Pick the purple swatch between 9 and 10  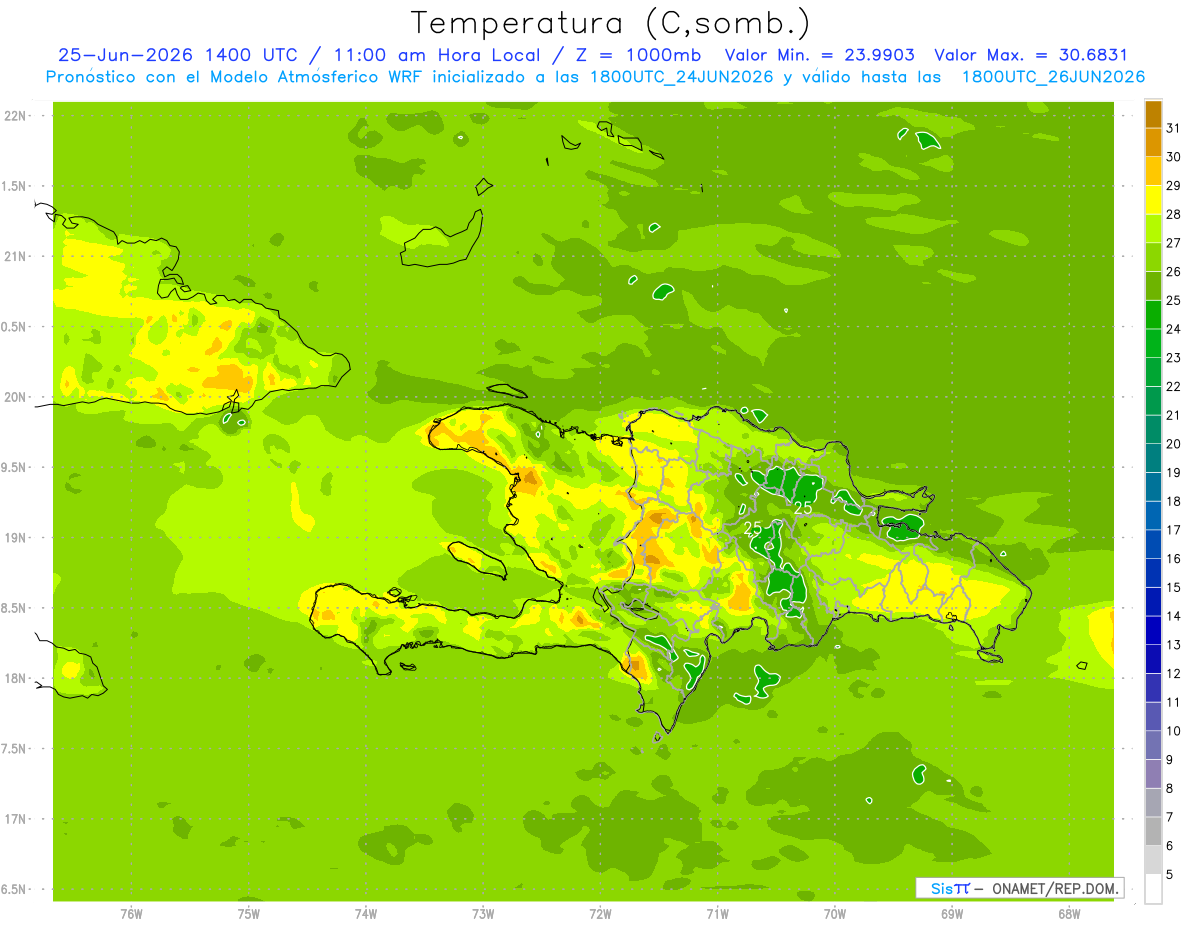pyautogui.click(x=1154, y=745)
